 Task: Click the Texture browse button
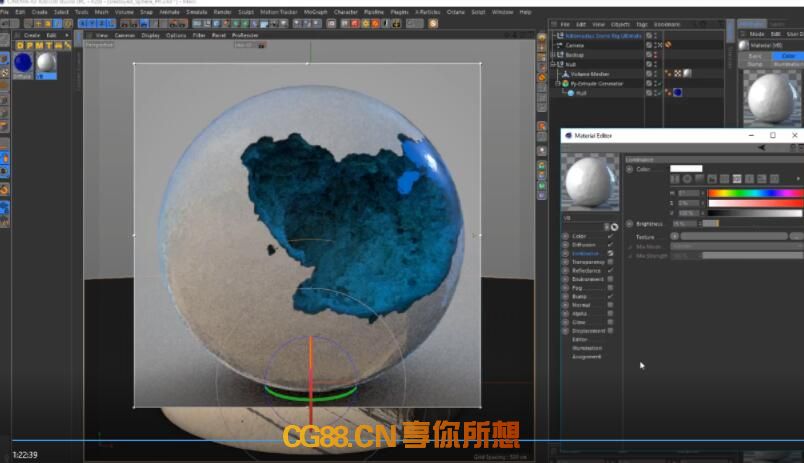[796, 236]
